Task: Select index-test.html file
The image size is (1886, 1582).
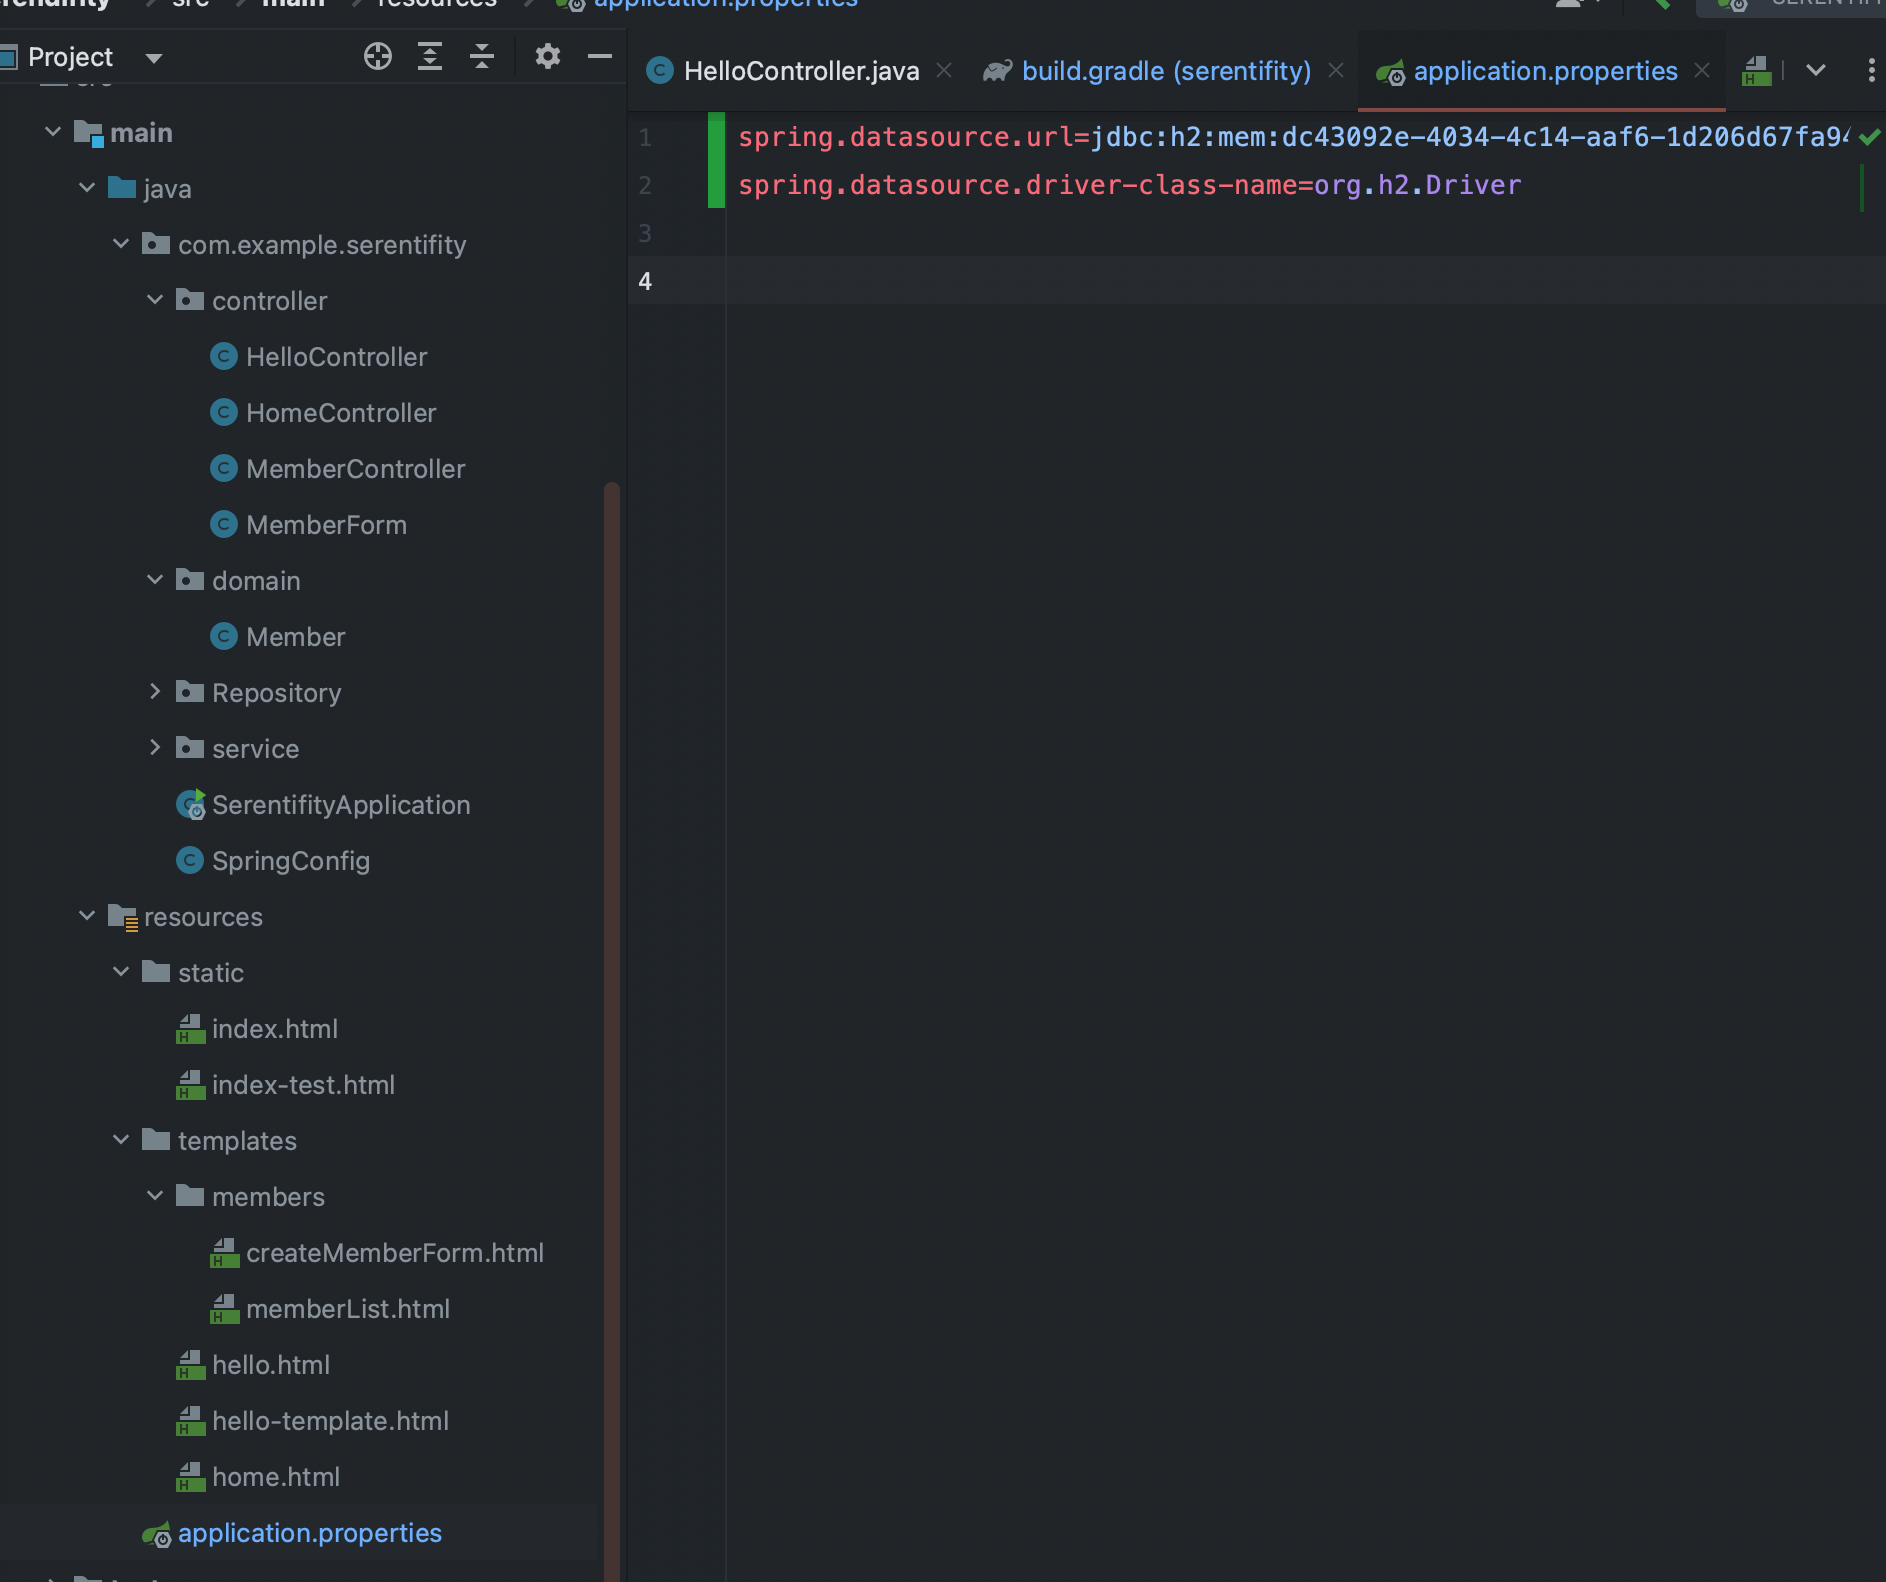Action: click(x=303, y=1085)
